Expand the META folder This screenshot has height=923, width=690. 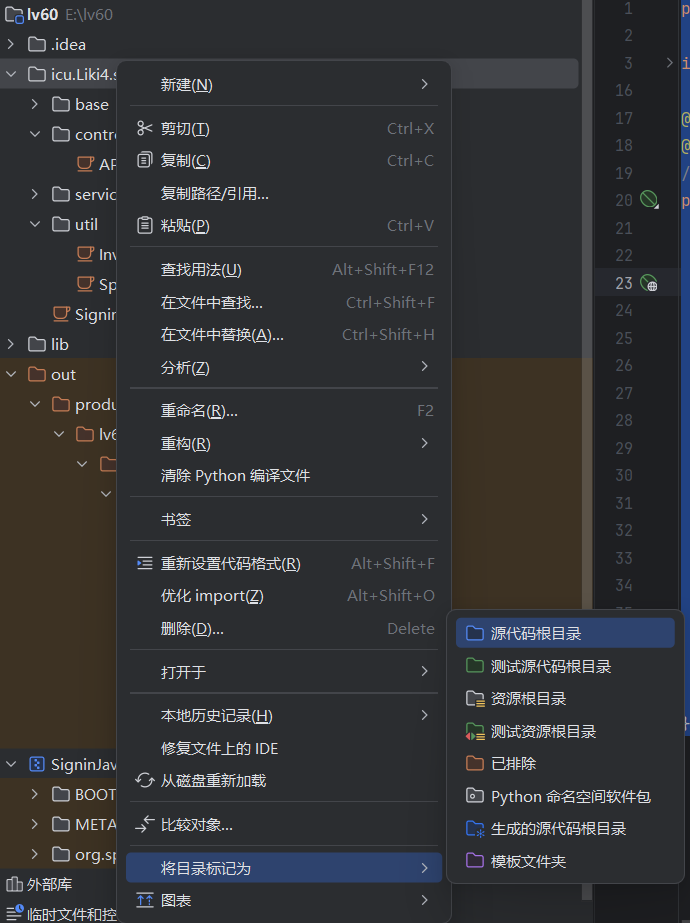click(35, 824)
